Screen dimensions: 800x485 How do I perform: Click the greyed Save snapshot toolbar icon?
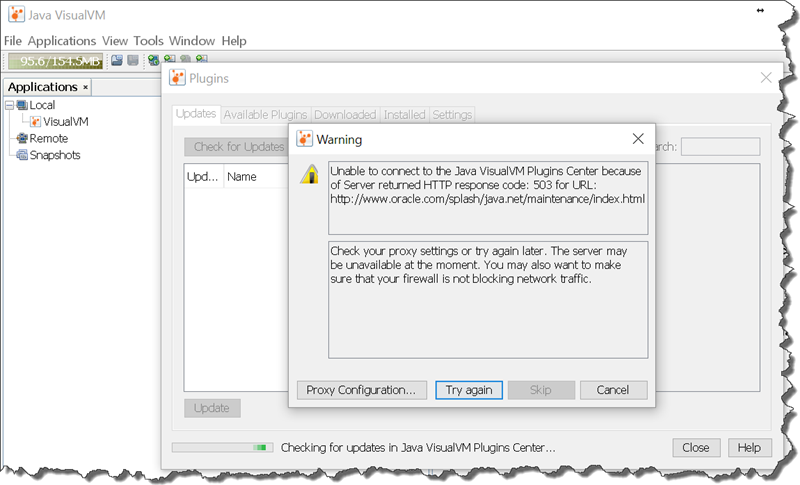coord(133,61)
